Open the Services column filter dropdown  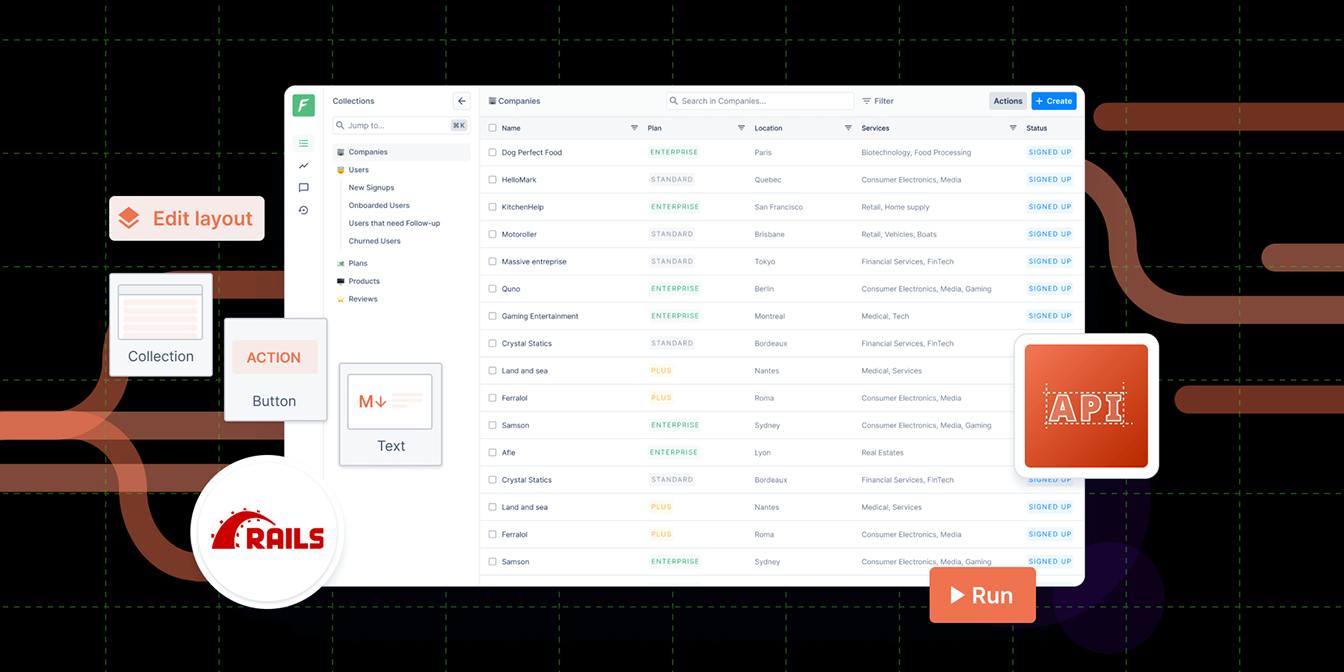1013,128
